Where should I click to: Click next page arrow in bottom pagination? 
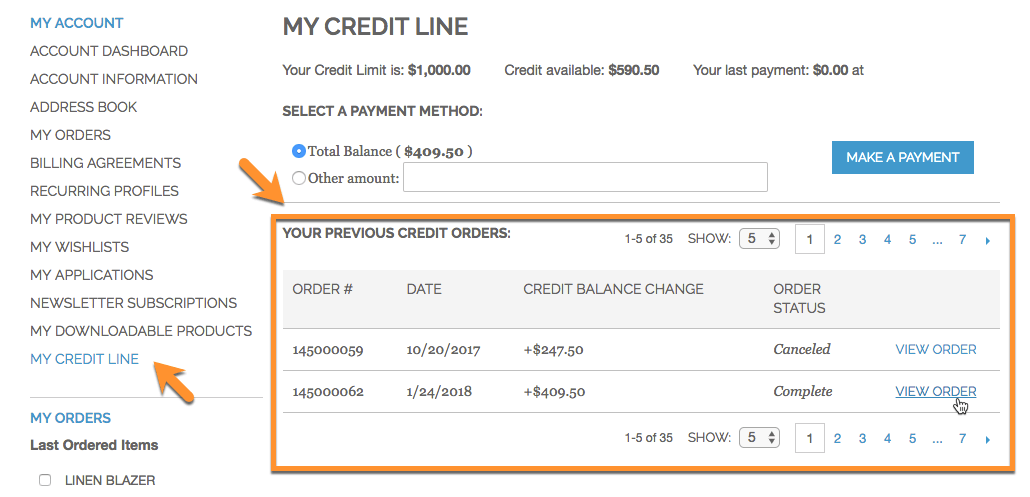988,438
